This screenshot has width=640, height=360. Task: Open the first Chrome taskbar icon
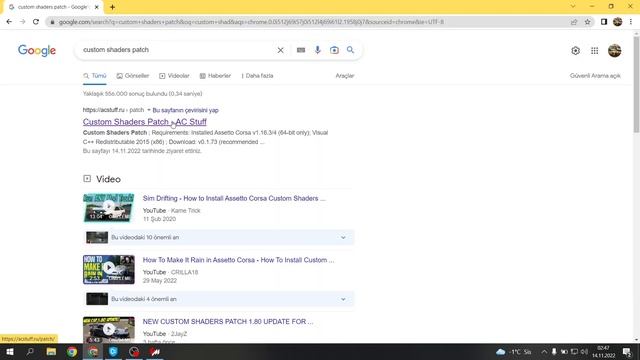(x=72, y=352)
